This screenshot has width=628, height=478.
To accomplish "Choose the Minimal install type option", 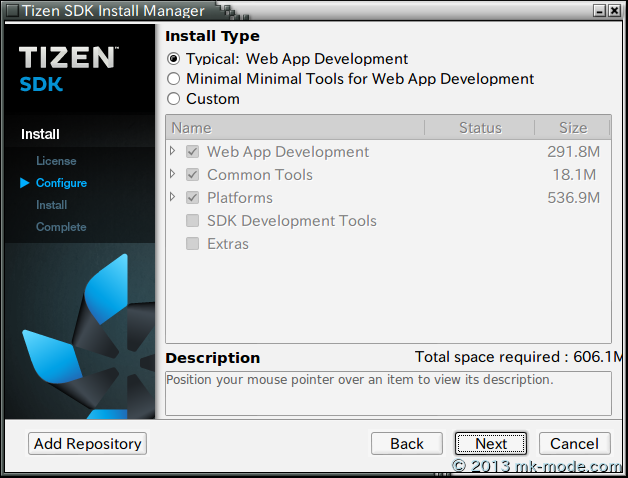I will 174,79.
